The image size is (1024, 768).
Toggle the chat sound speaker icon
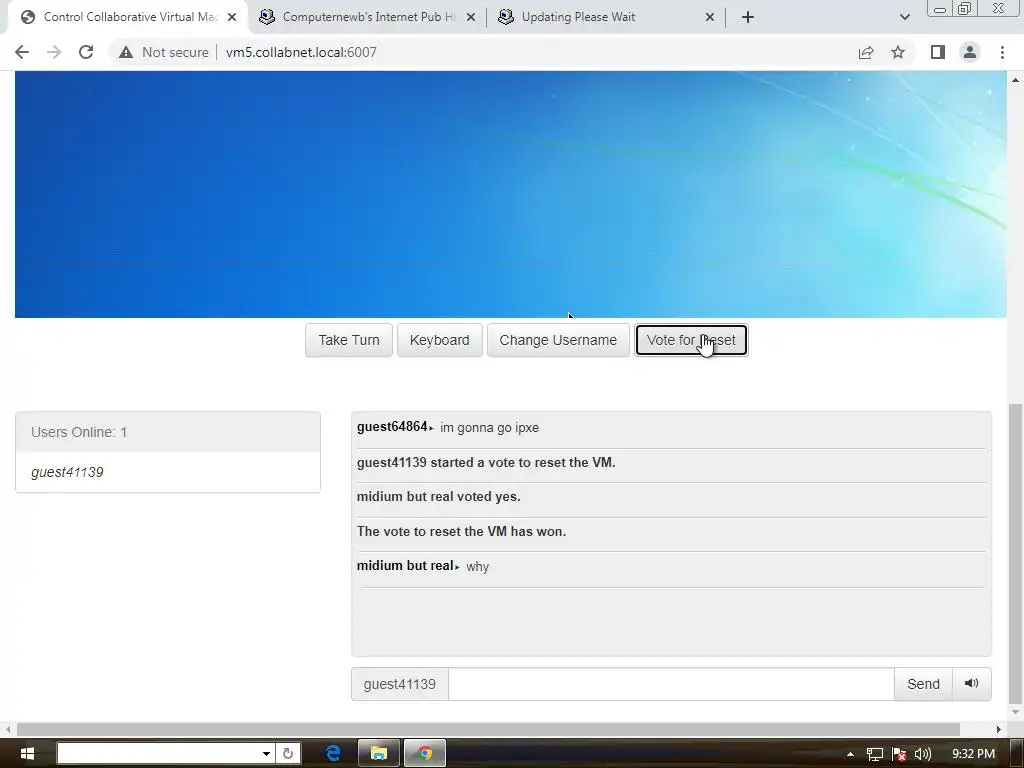pyautogui.click(x=972, y=684)
